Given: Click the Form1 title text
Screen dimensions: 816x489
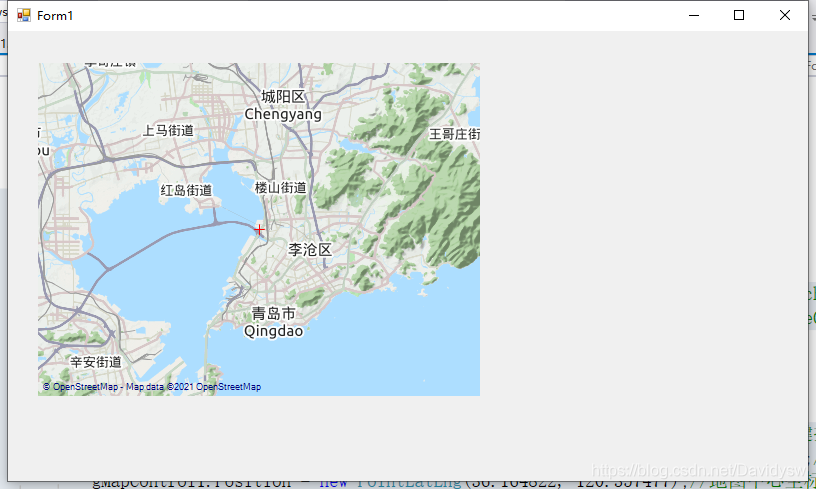Looking at the screenshot, I should coord(55,16).
